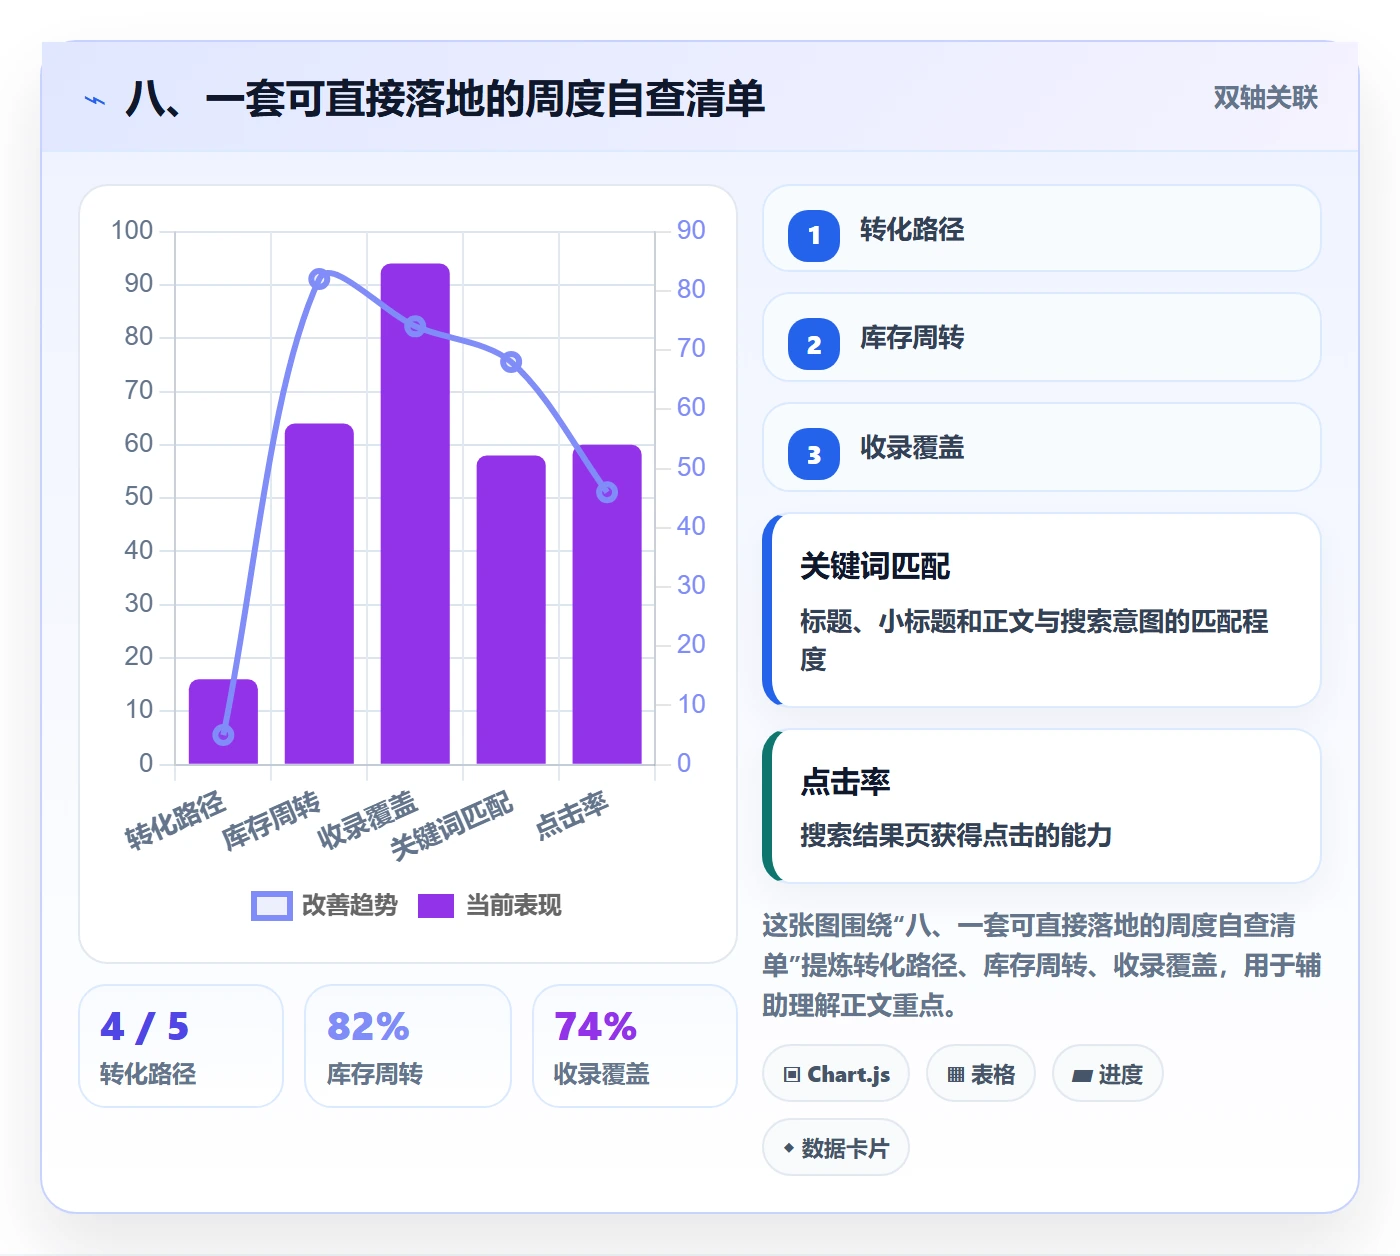Click the 转化路径 list item label
The height and width of the screenshot is (1256, 1400).
coord(912,230)
